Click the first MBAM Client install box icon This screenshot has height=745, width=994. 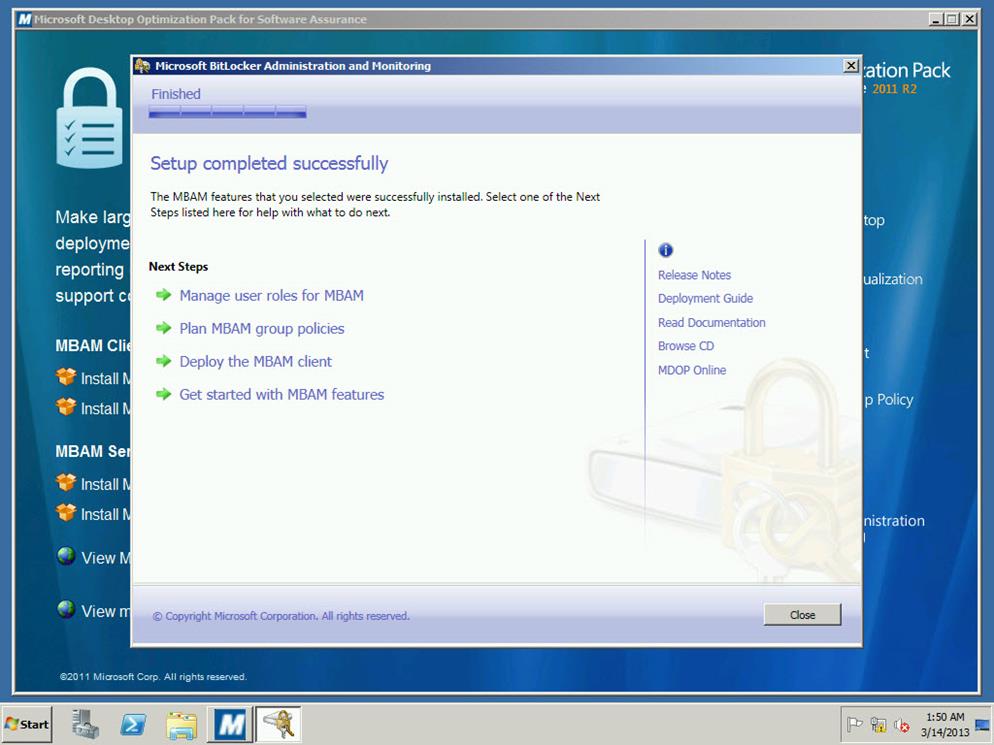click(x=66, y=377)
